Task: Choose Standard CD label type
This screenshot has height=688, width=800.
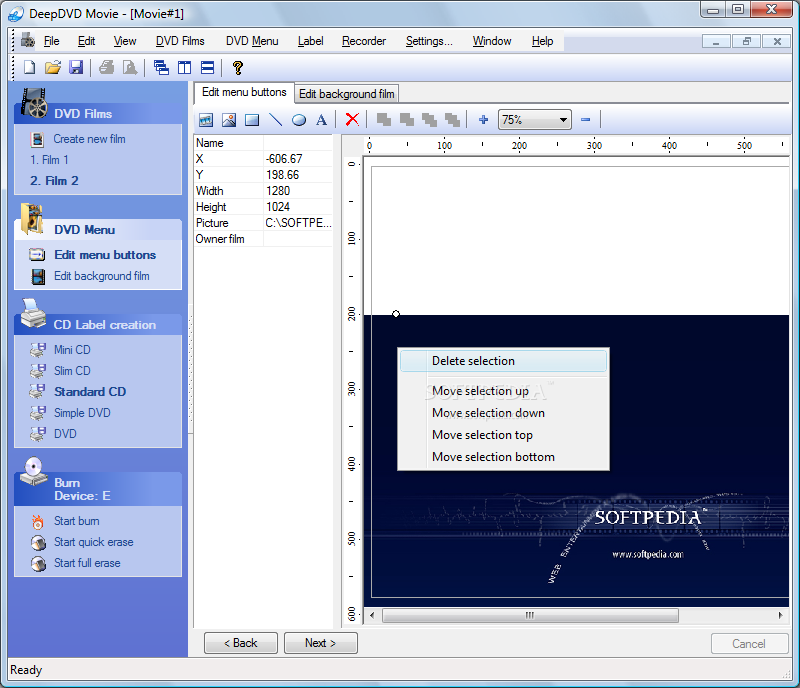Action: point(90,391)
